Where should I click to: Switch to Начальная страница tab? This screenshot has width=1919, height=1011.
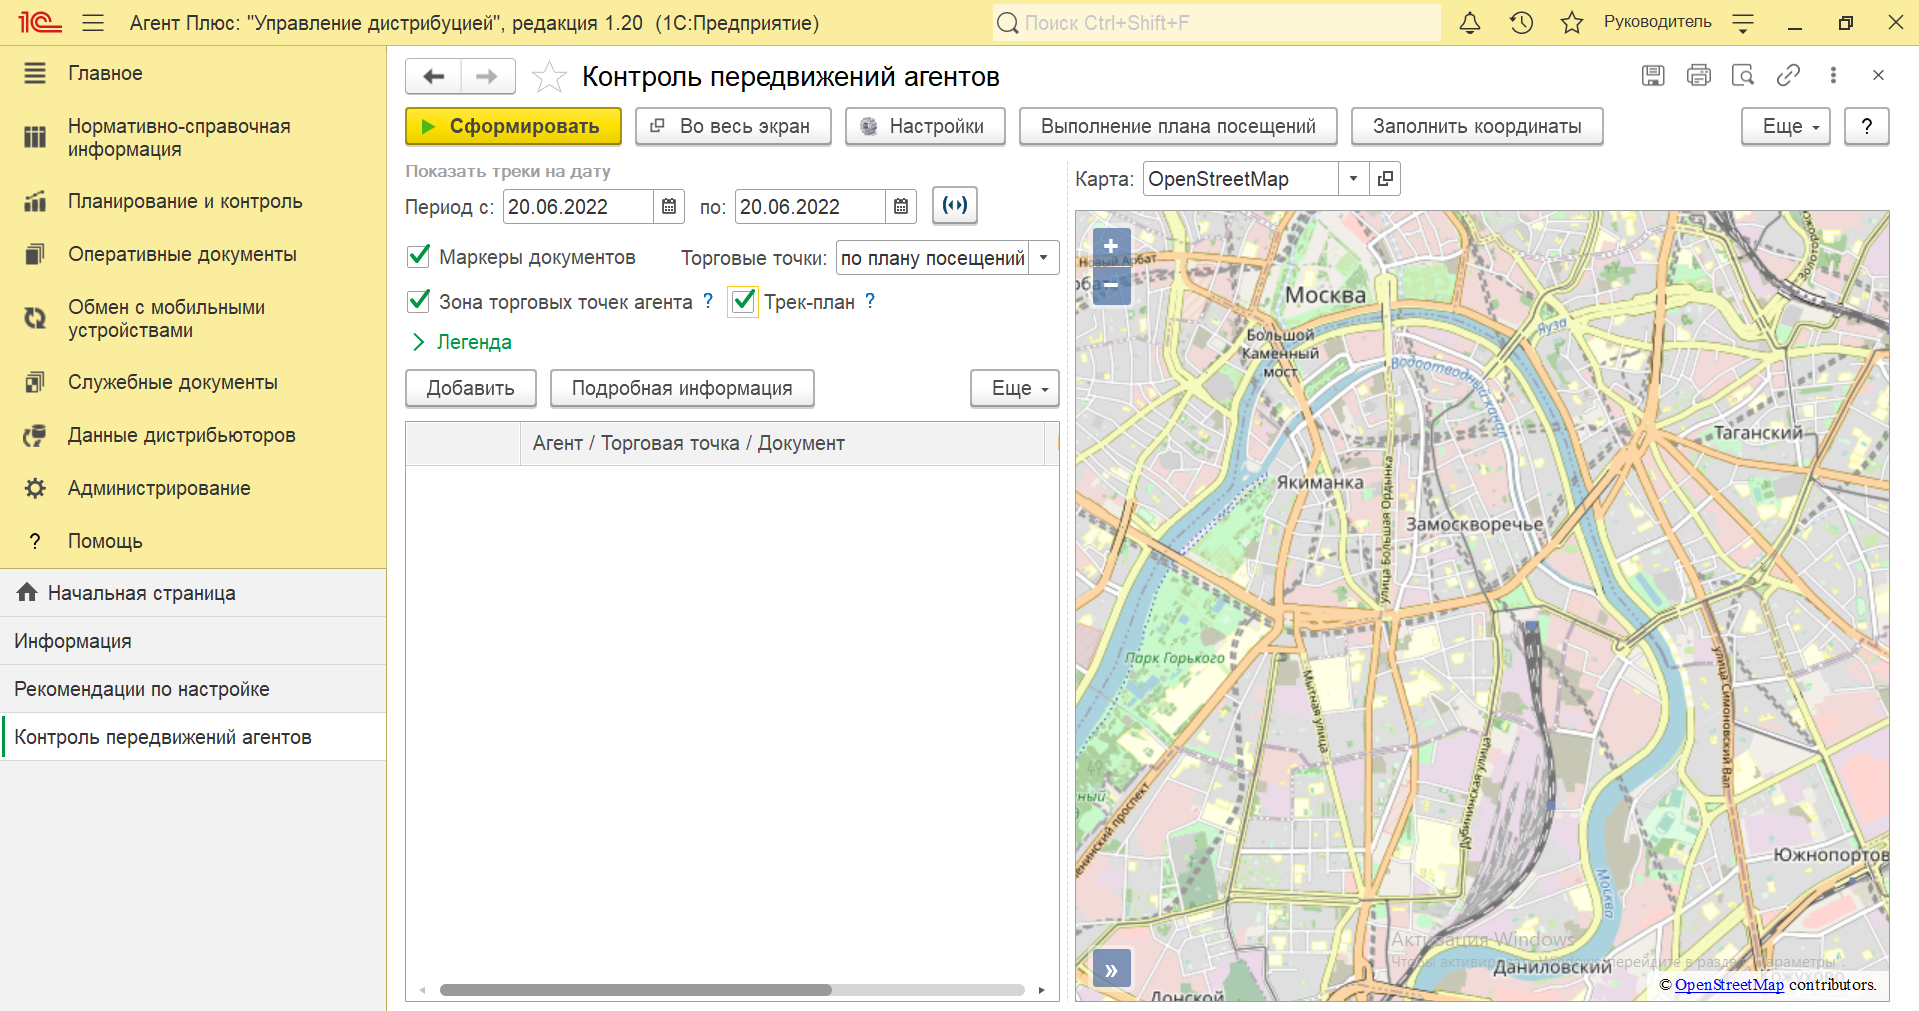pos(193,593)
